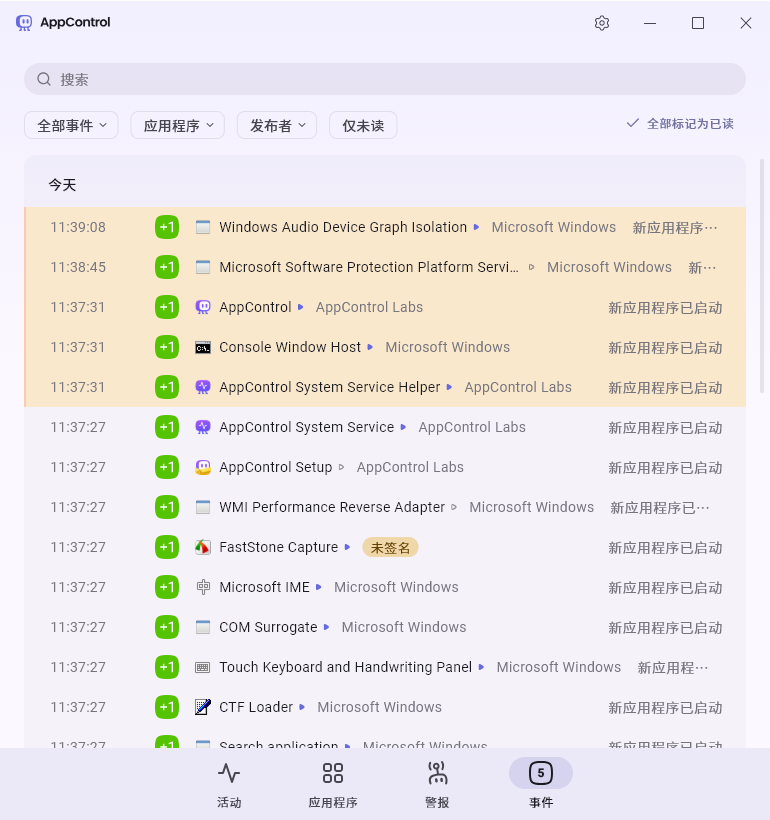The width and height of the screenshot is (770, 820).
Task: Click Microsoft Windows publisher on Console Window Host row
Action: coord(448,347)
